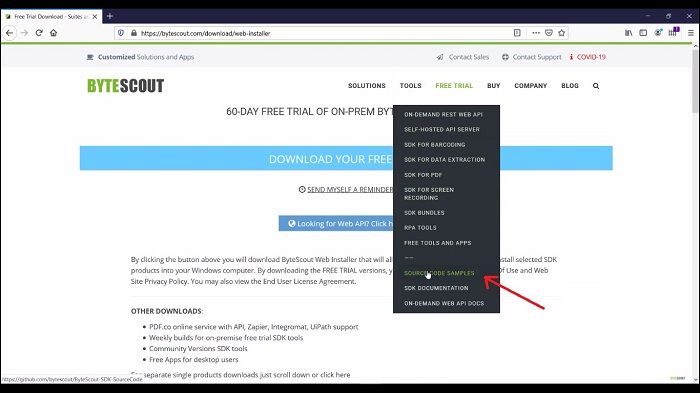Save page to Pocket icon
This screenshot has height=393, width=700.
[549, 33]
